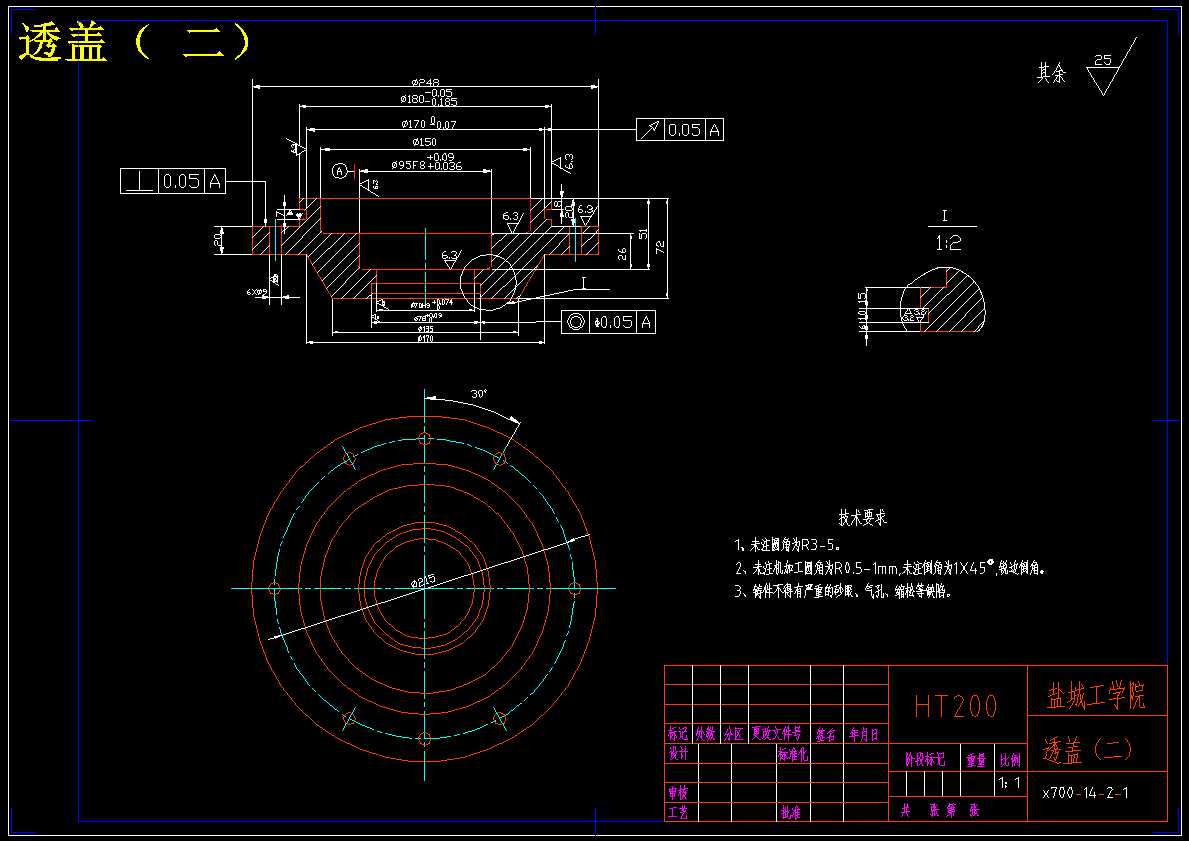Viewport: 1189px width, 841px height.
Task: Select the ø215 bolt circle dimension
Action: [x=423, y=581]
